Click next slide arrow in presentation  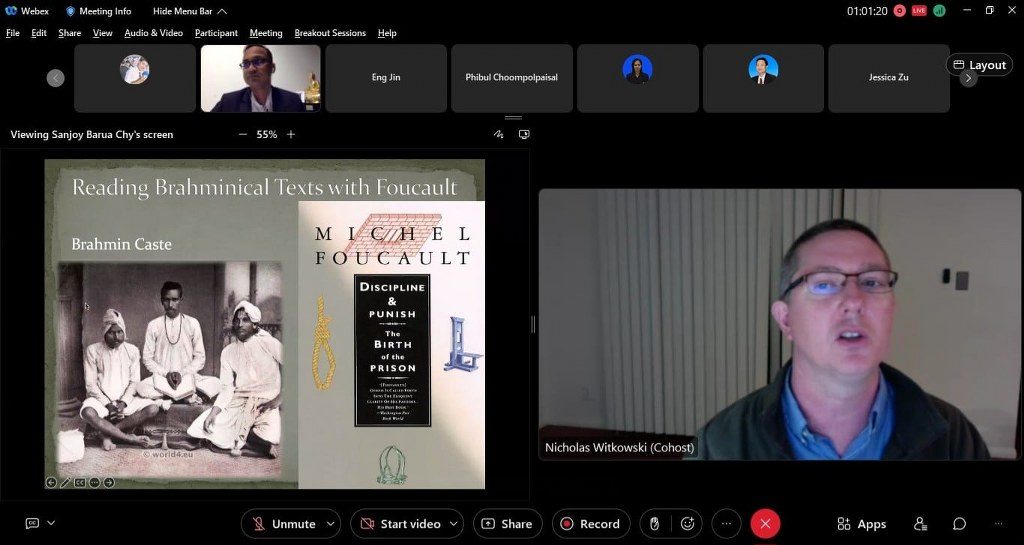(109, 482)
